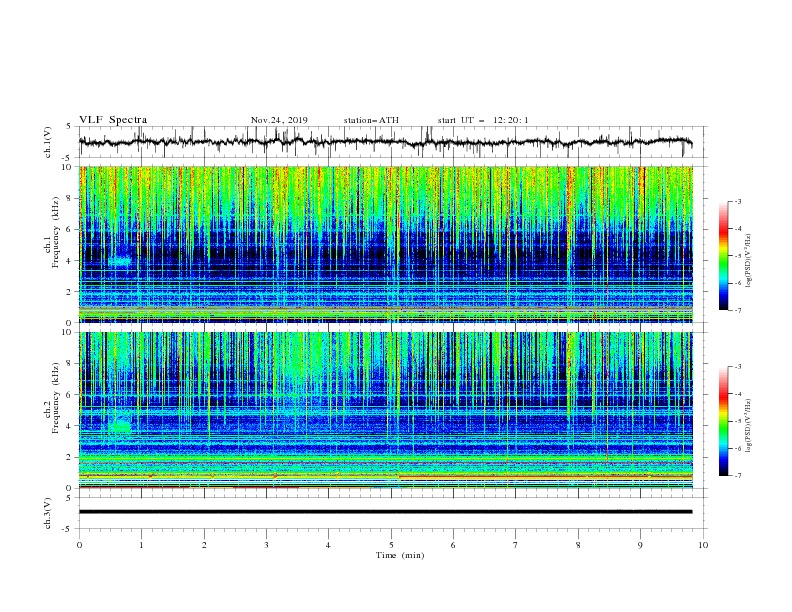Select the "start UT = 12:20:1" text
Image resolution: width=792 pixels, height=612 pixels.
pos(483,120)
